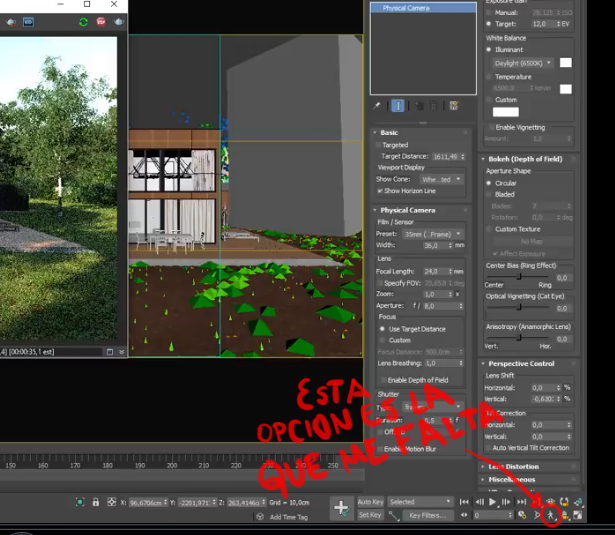Viewport: 615px width, 535px height.
Task: Open Time Configuration icon right of frame field
Action: (x=522, y=515)
